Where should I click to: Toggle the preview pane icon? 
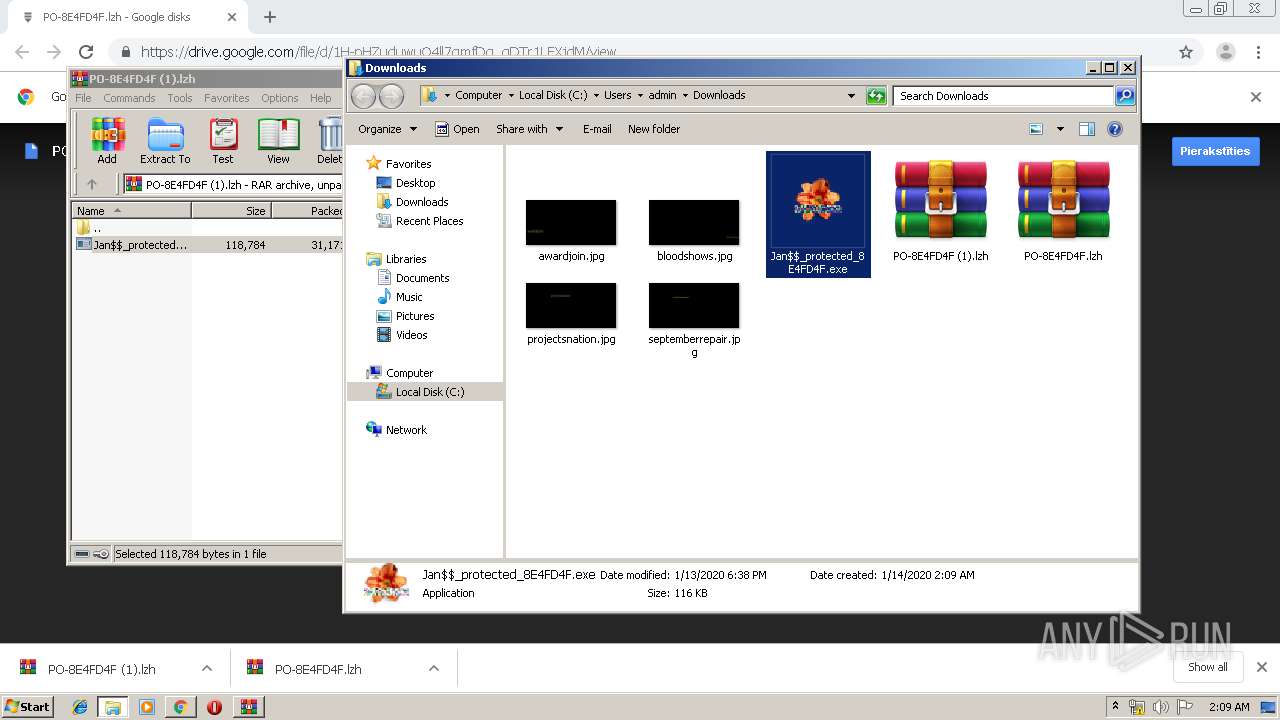coord(1087,129)
